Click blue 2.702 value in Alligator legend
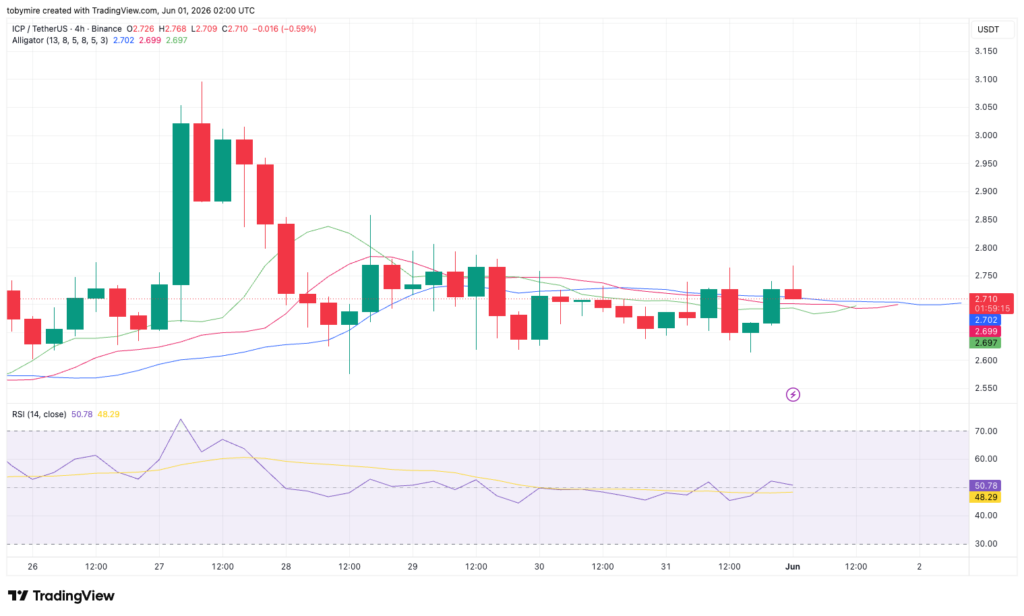1024x616 pixels. click(x=123, y=41)
